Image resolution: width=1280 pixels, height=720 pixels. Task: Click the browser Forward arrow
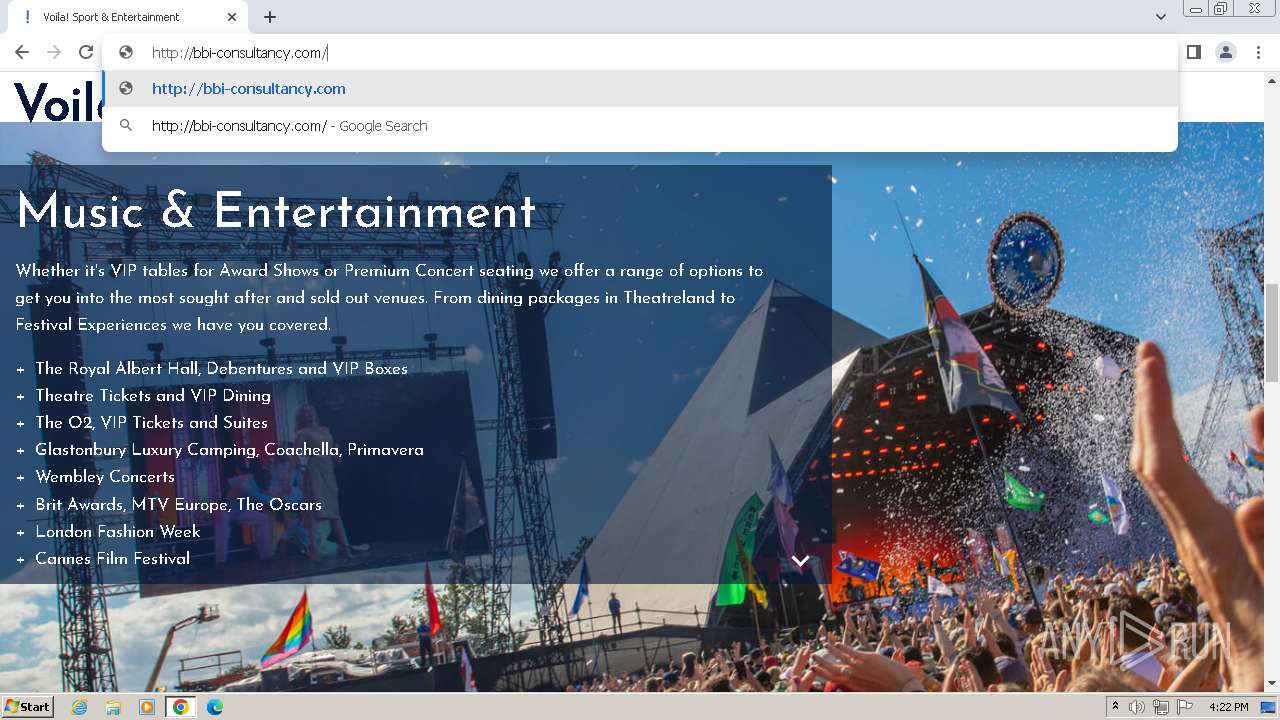54,52
